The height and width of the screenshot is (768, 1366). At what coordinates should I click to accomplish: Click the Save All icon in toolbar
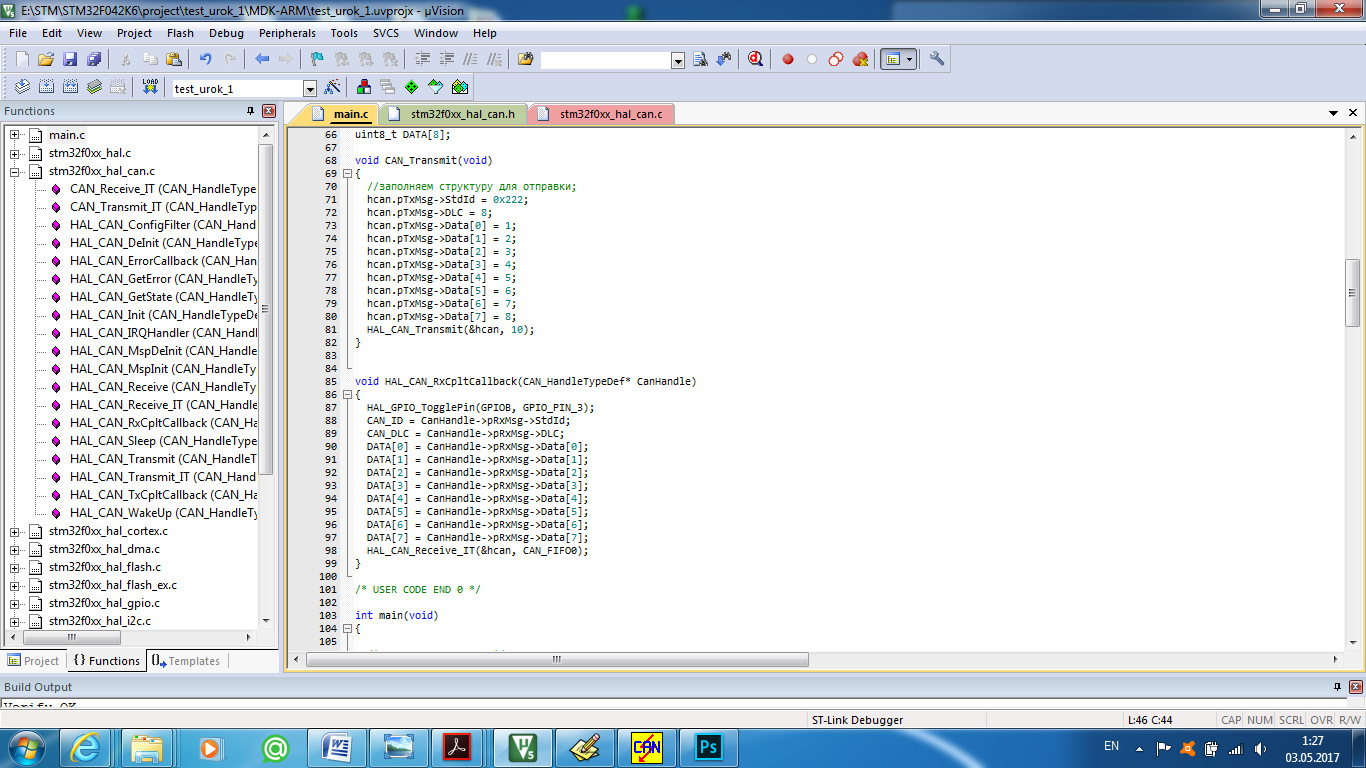(x=93, y=59)
